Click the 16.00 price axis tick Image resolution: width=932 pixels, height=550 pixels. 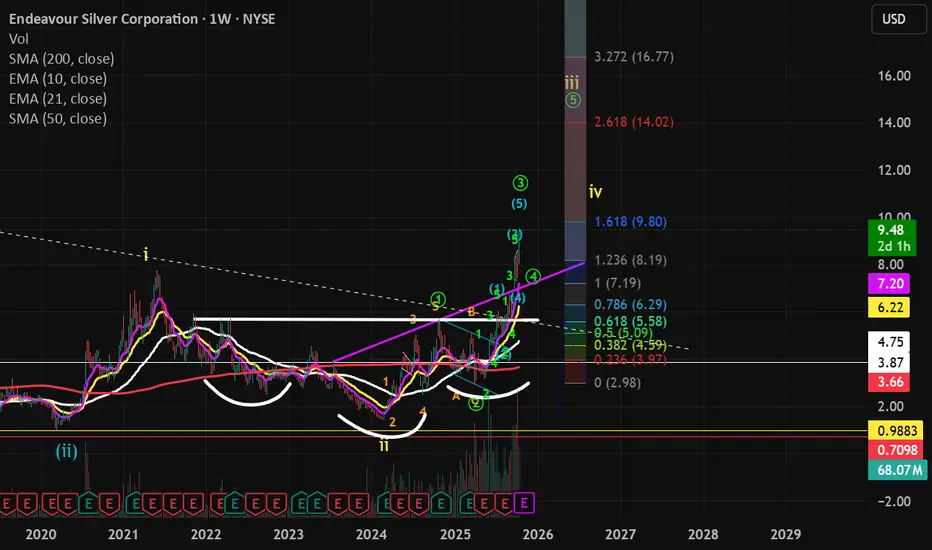(x=894, y=76)
